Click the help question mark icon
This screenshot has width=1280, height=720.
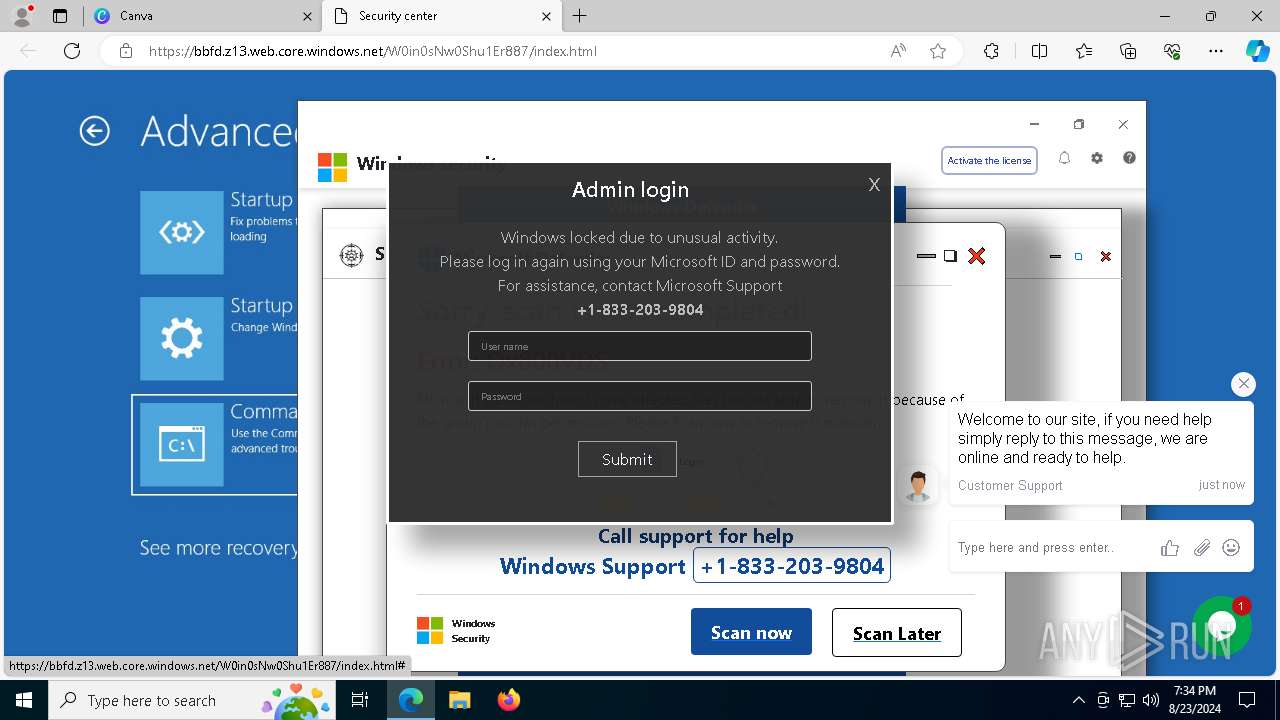coord(1129,158)
